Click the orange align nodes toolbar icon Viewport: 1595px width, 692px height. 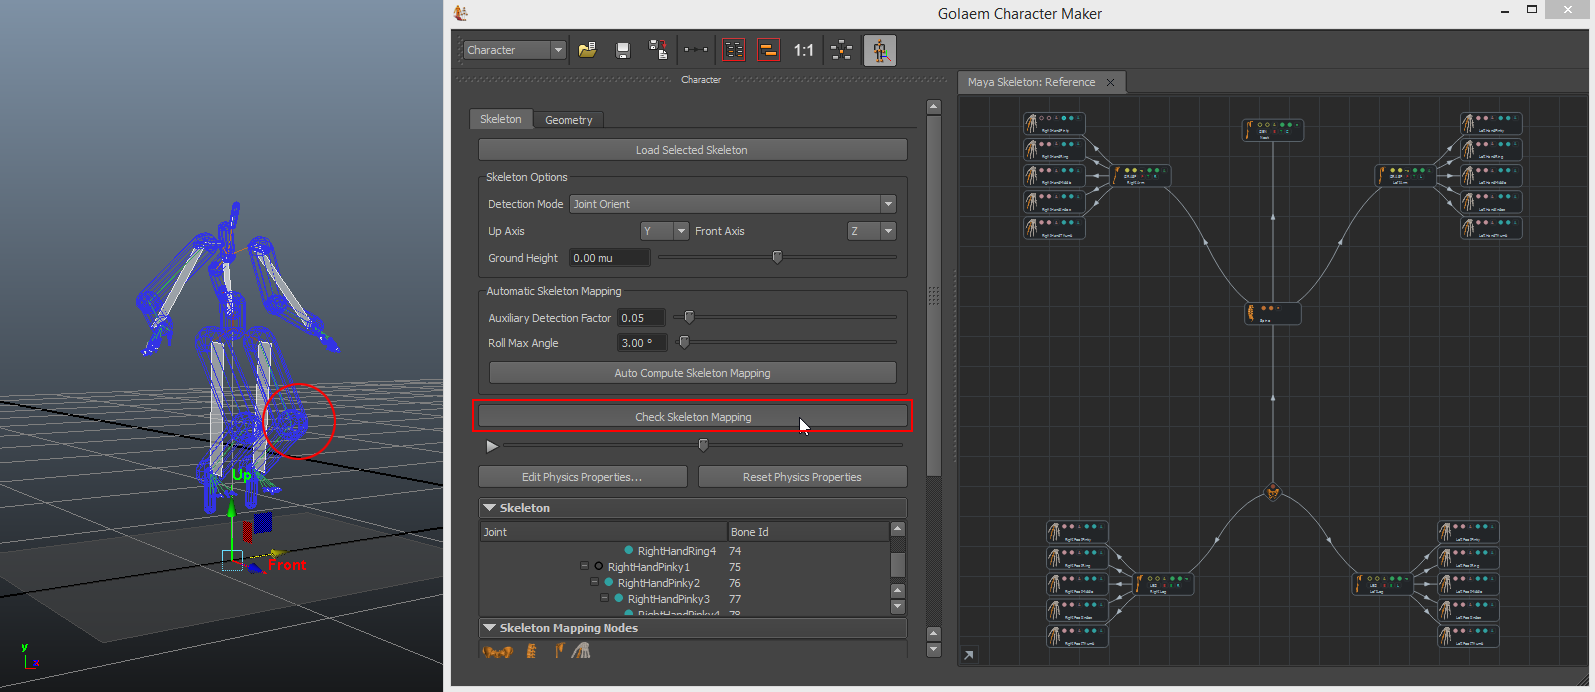768,50
